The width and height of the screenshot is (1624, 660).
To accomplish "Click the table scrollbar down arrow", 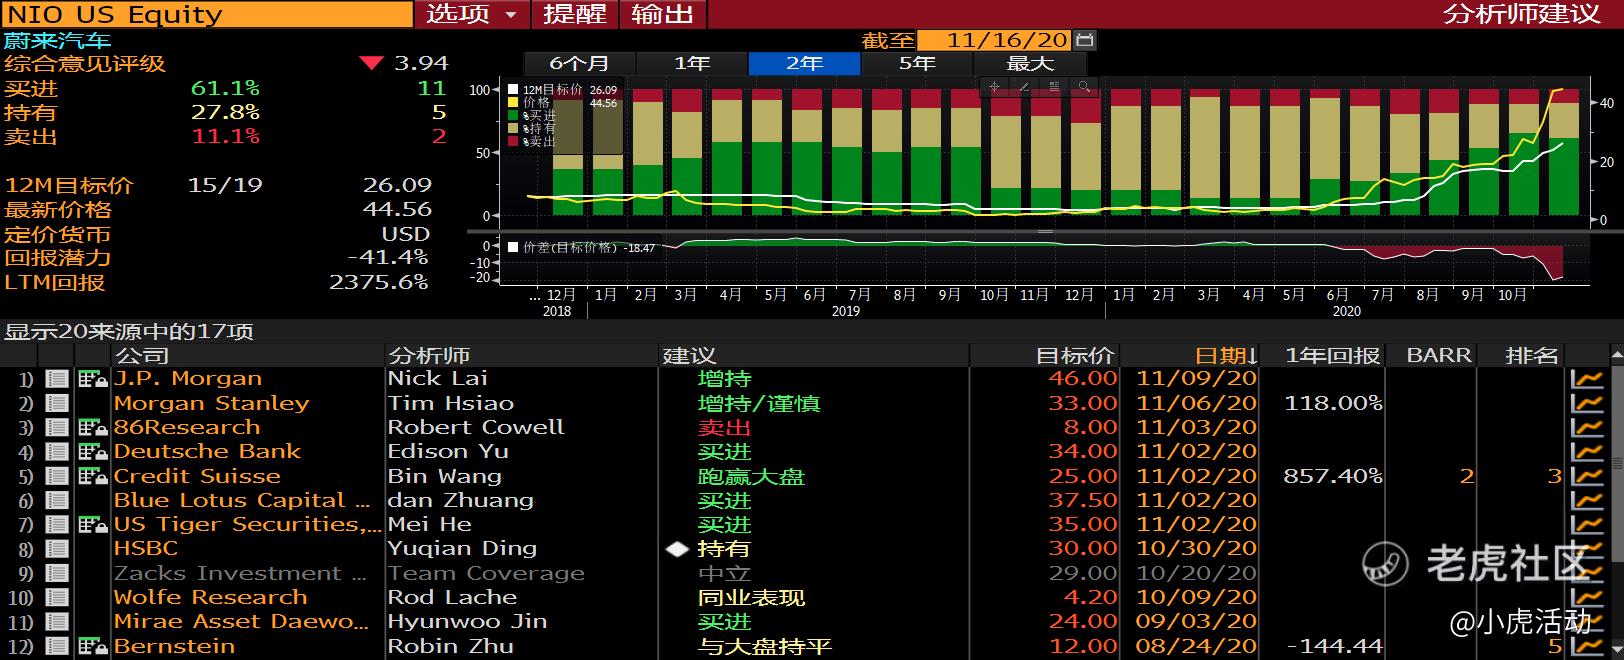I will 1615,650.
